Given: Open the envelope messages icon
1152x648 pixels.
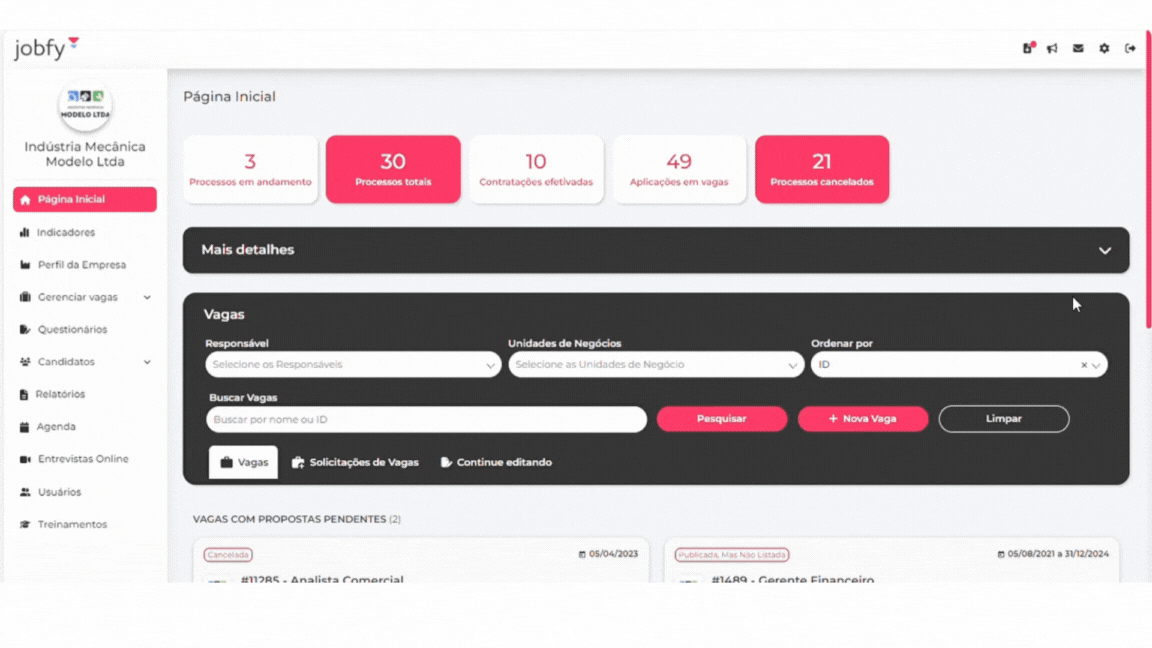Looking at the screenshot, I should 1078,48.
